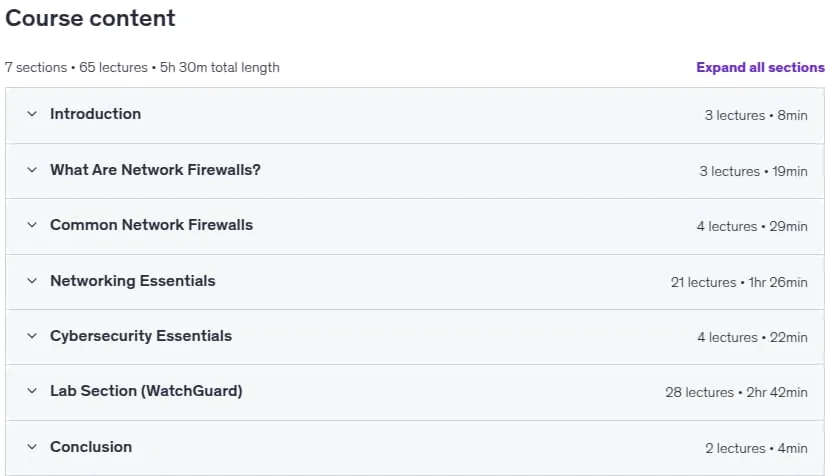The image size is (825, 476).
Task: Expand chevron beside What Are Network Firewalls?
Action: pos(32,169)
